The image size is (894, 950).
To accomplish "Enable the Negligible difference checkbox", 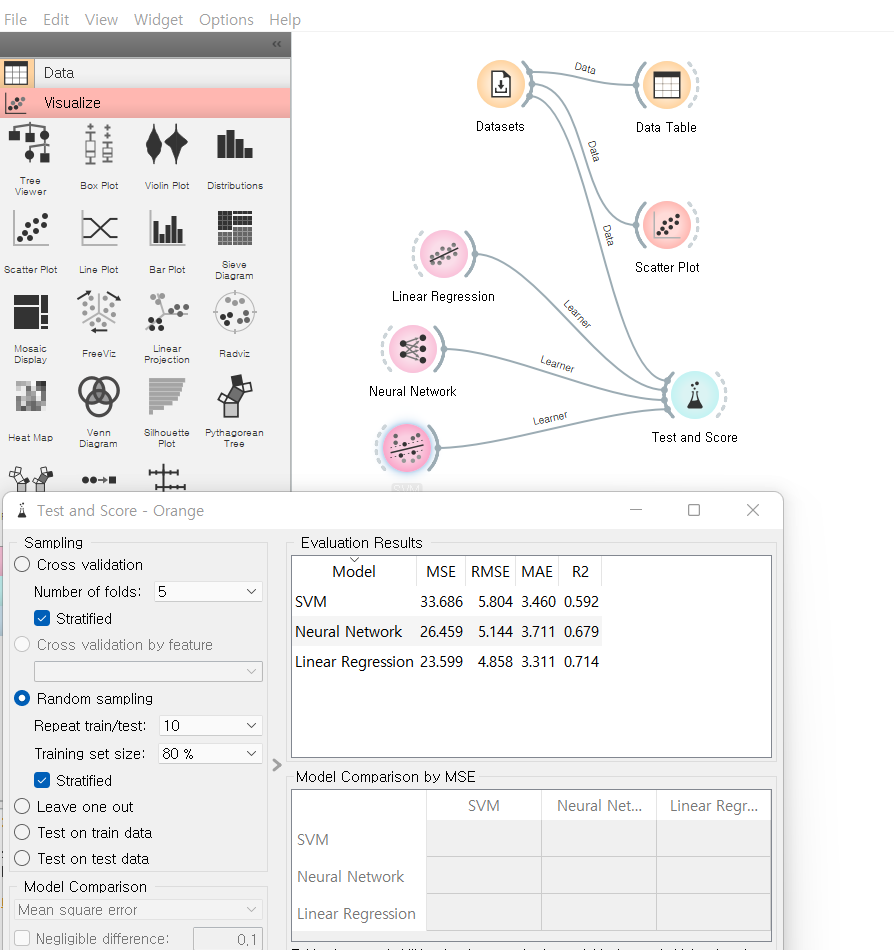I will click(23, 939).
